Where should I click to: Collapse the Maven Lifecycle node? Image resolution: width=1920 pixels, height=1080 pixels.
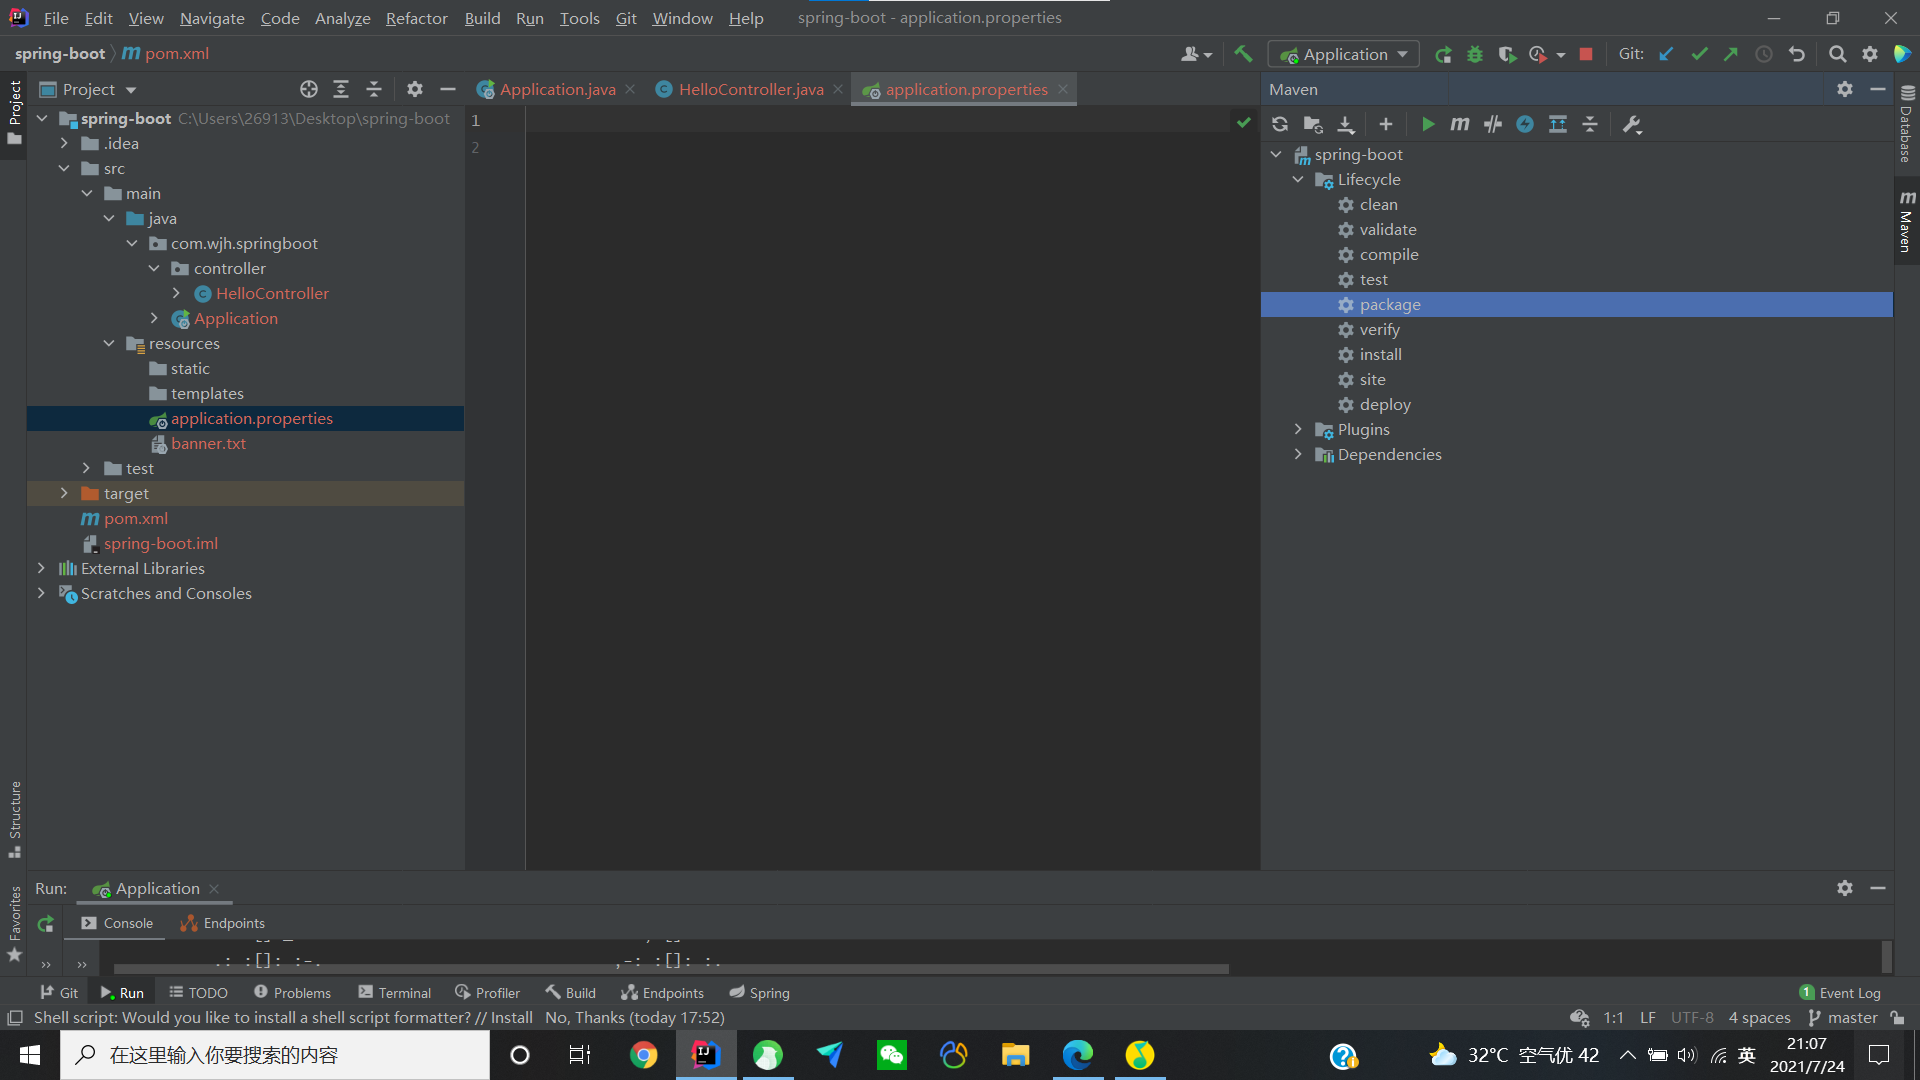click(x=1298, y=179)
